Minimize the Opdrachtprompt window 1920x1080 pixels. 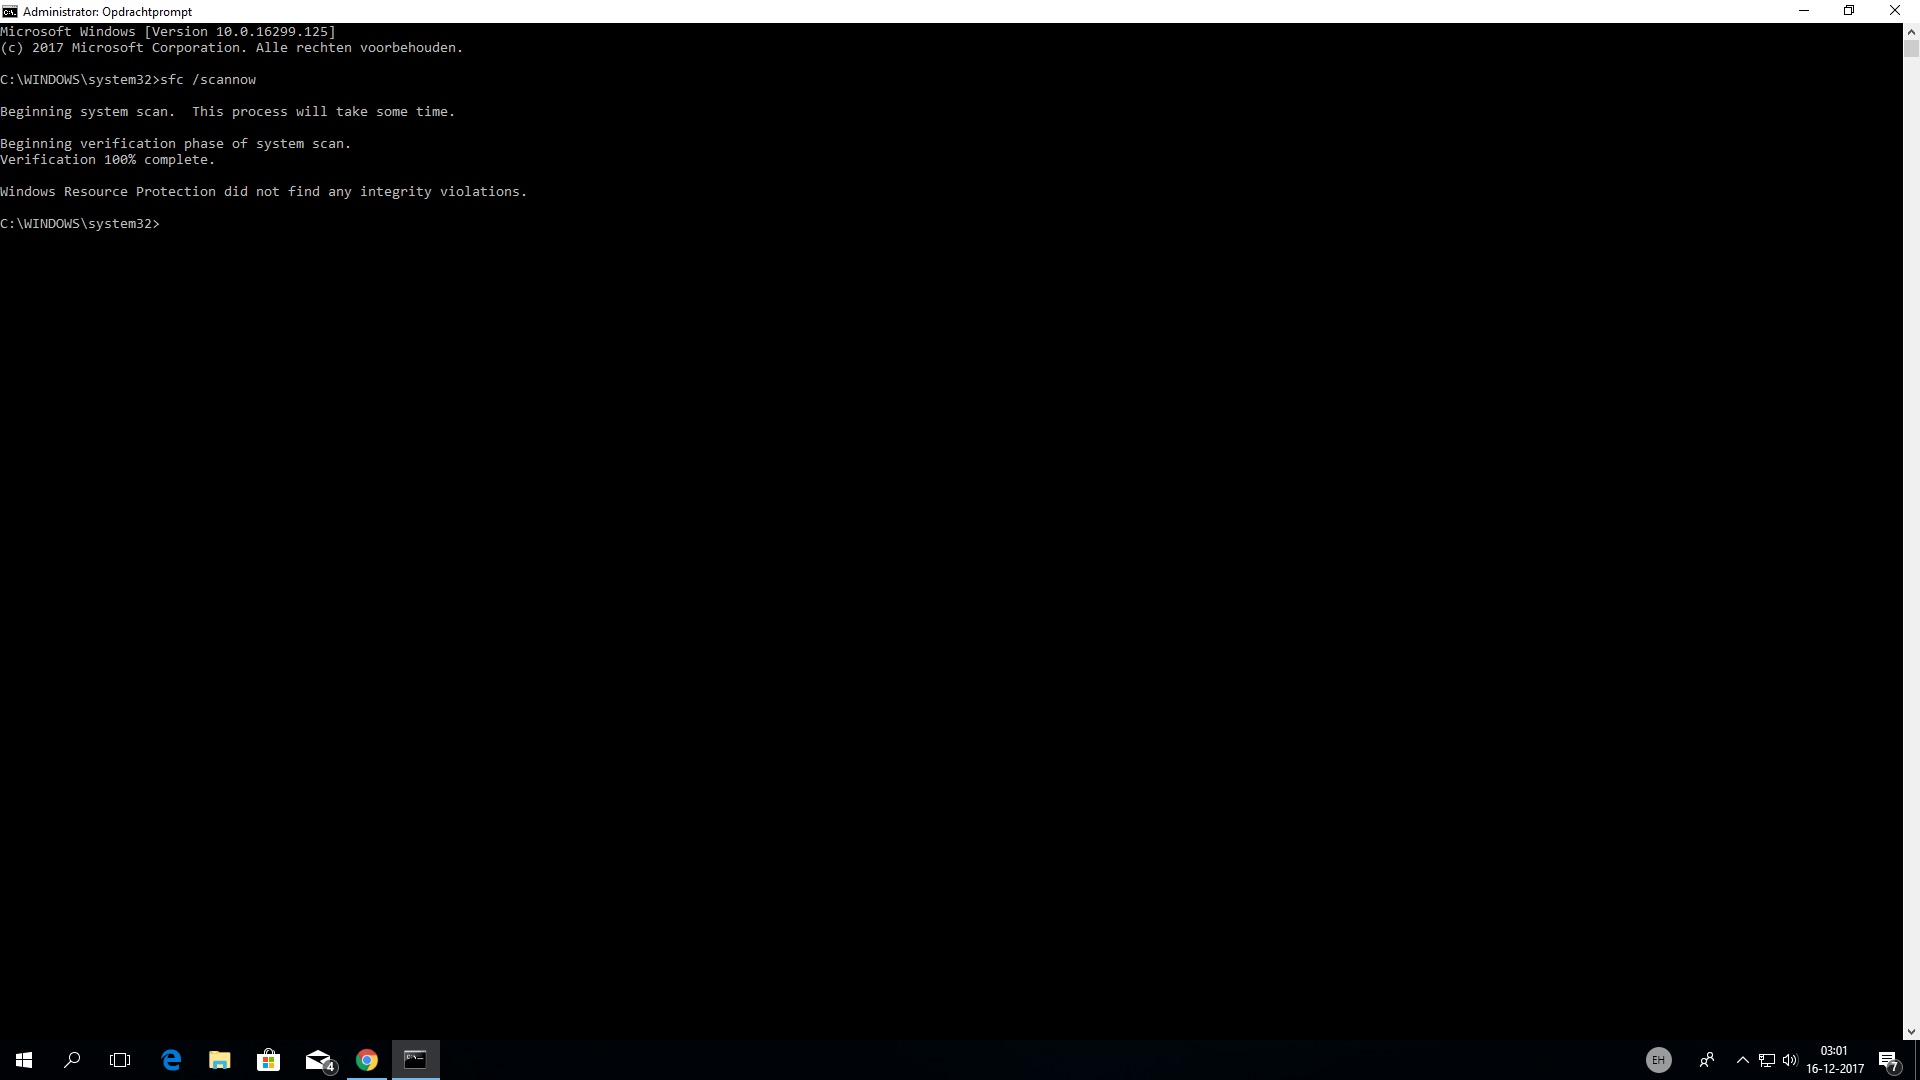(x=1804, y=11)
